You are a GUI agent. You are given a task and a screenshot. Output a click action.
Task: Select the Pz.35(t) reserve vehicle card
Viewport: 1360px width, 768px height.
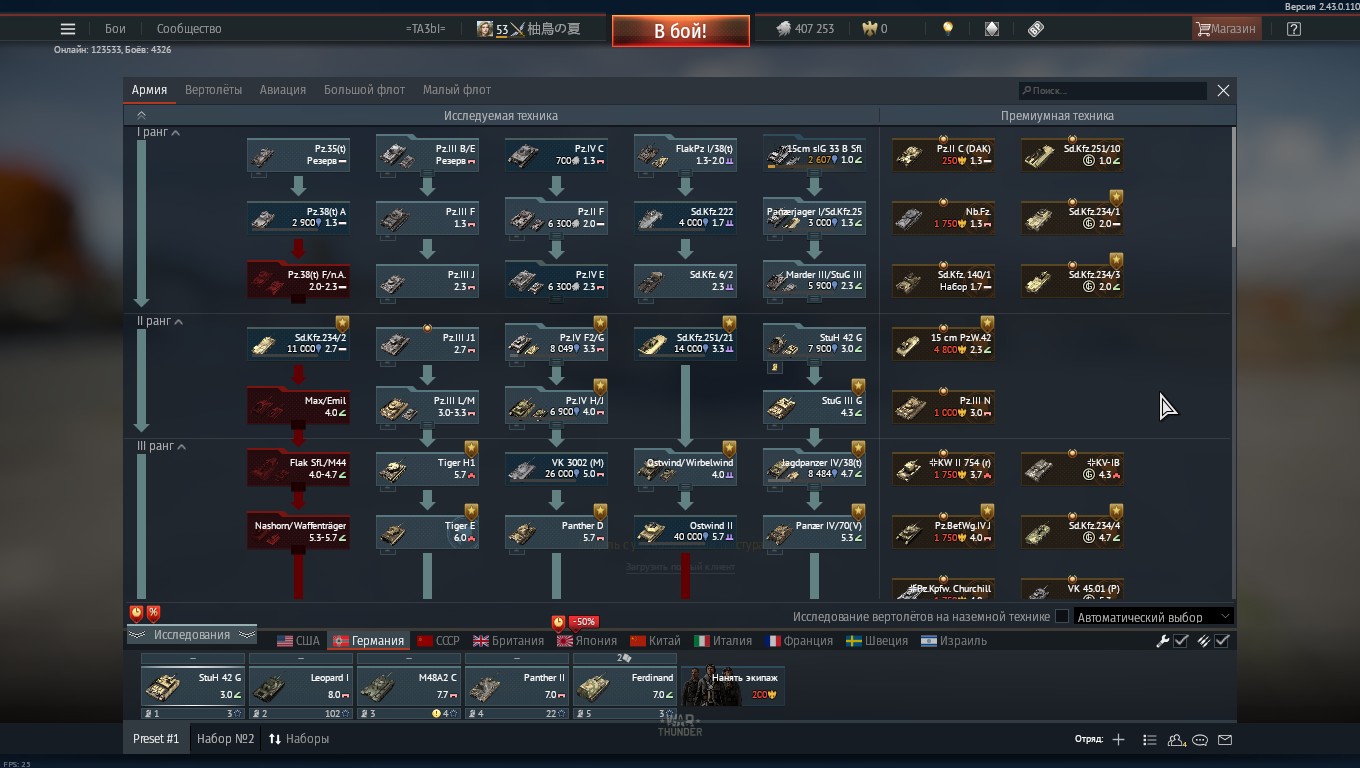[298, 155]
